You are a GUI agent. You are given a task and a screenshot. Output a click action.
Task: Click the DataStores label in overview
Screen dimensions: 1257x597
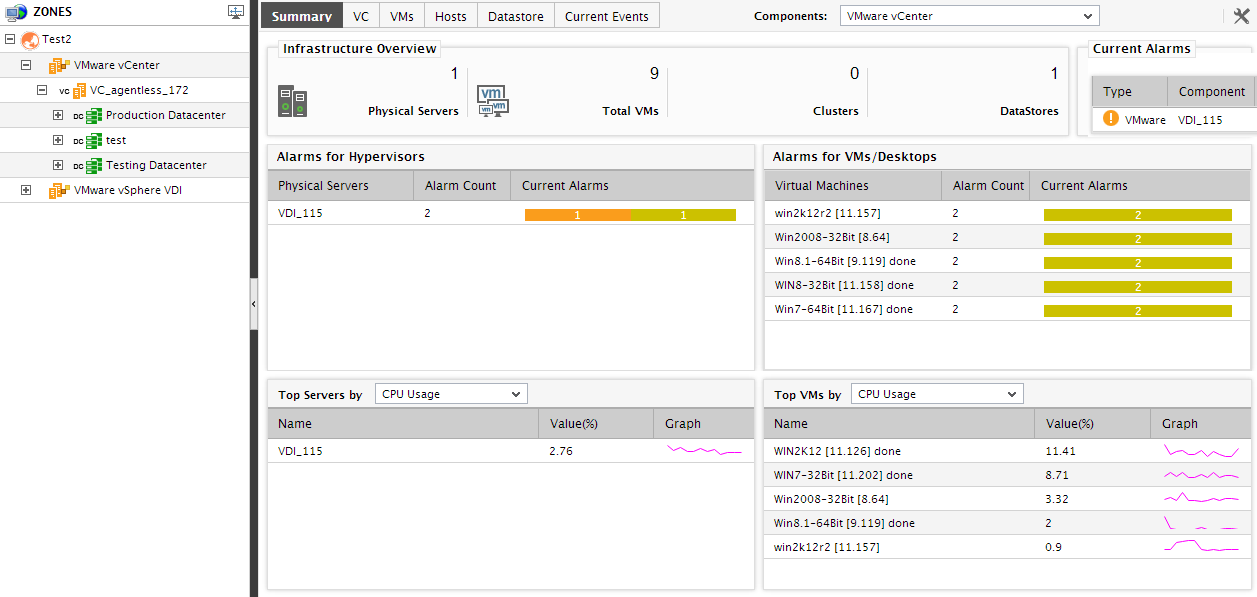[x=1029, y=111]
